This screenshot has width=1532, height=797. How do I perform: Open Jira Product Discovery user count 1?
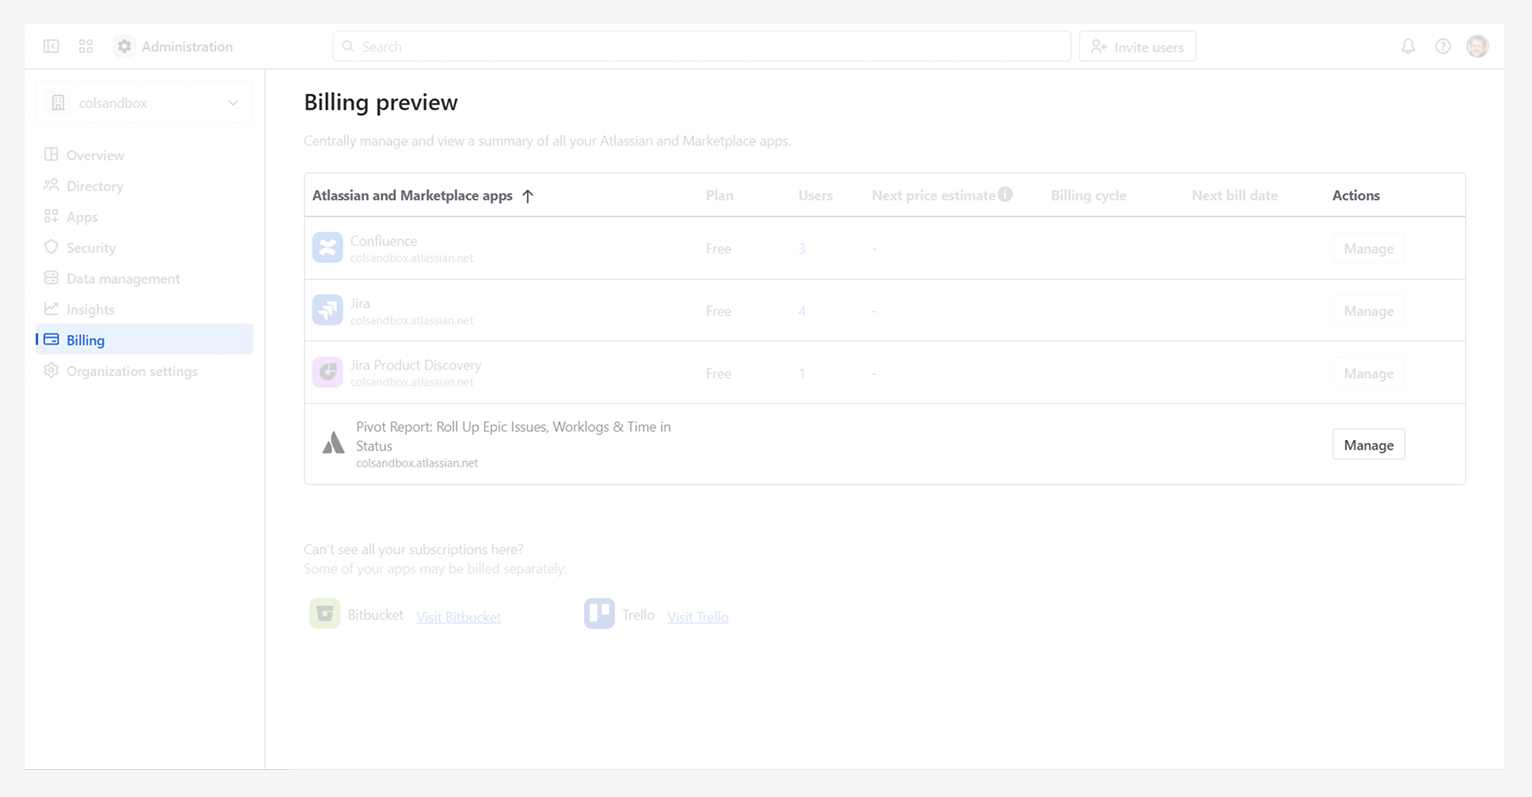pyautogui.click(x=802, y=373)
